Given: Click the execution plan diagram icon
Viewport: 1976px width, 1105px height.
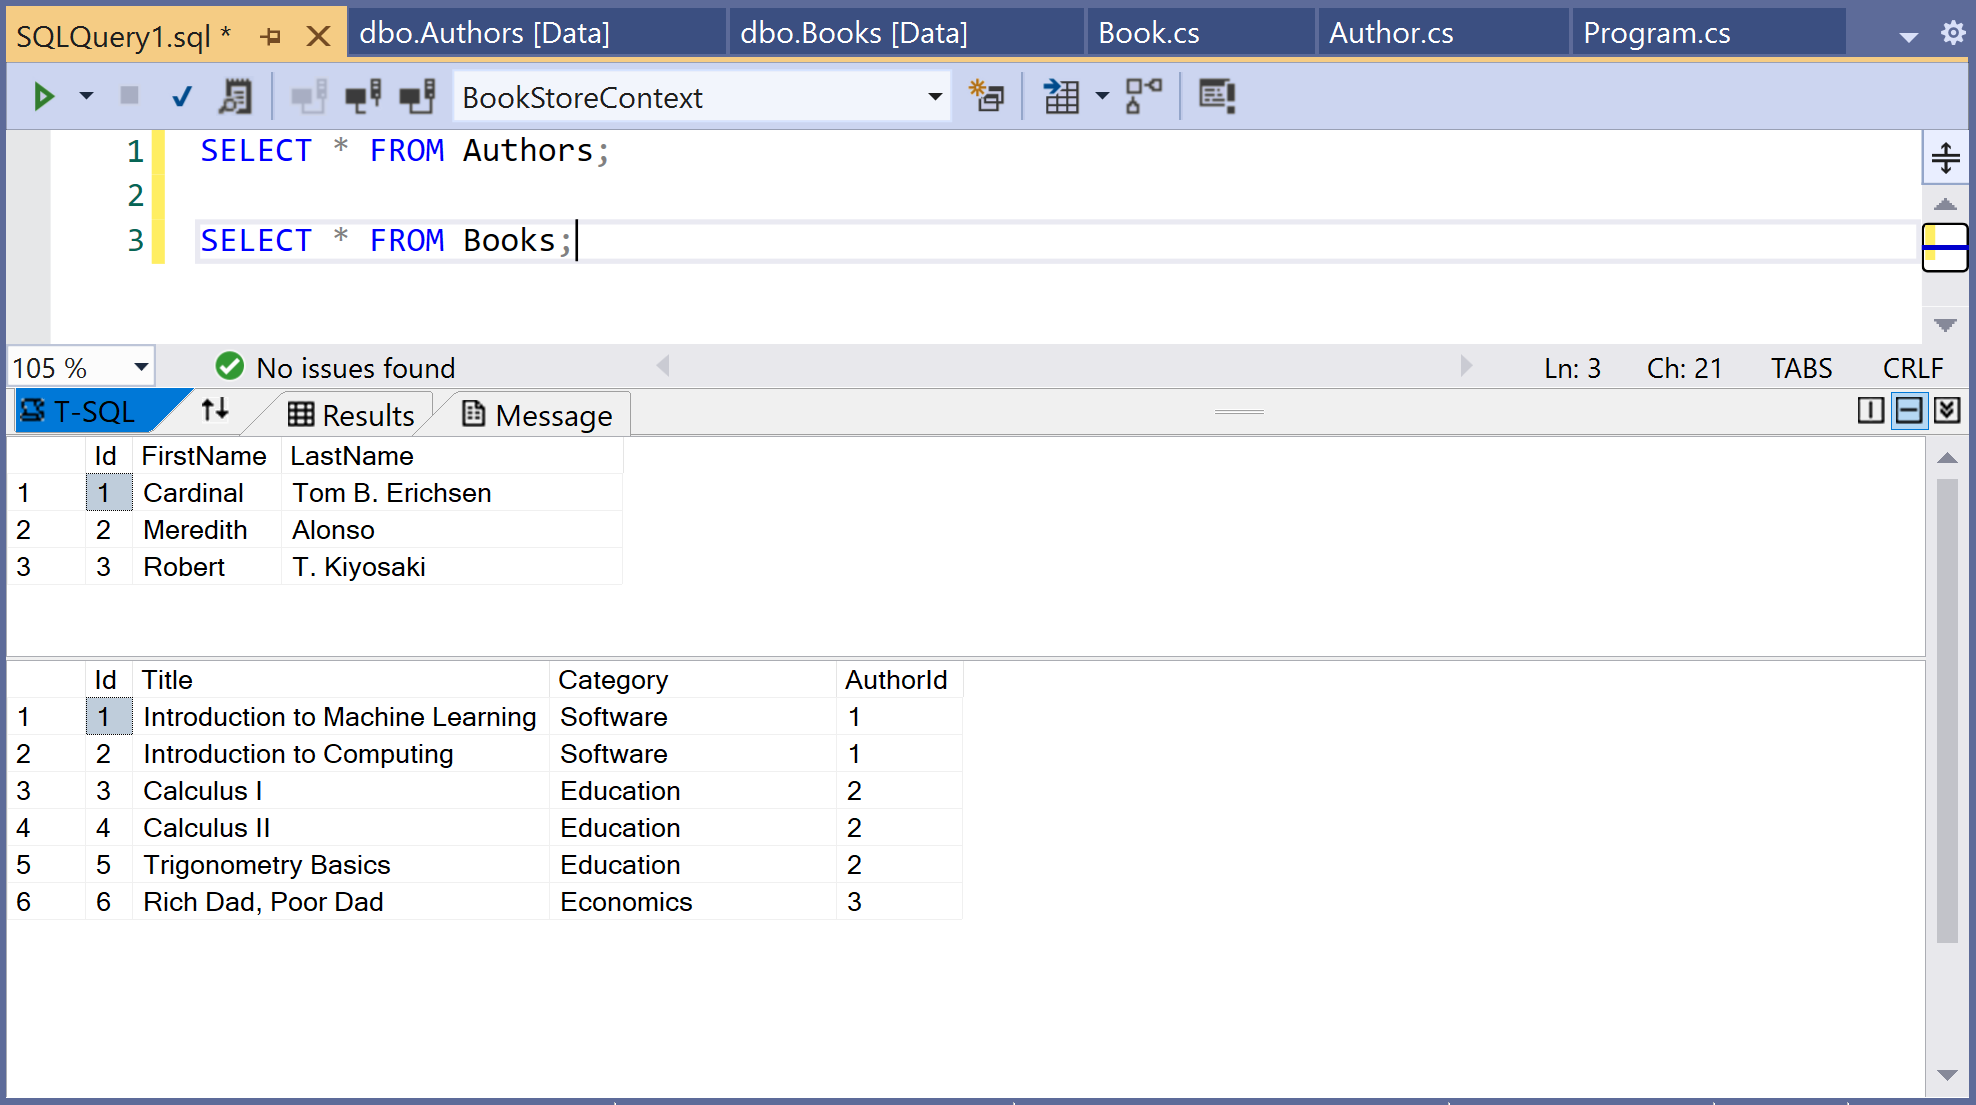Looking at the screenshot, I should 1143,97.
